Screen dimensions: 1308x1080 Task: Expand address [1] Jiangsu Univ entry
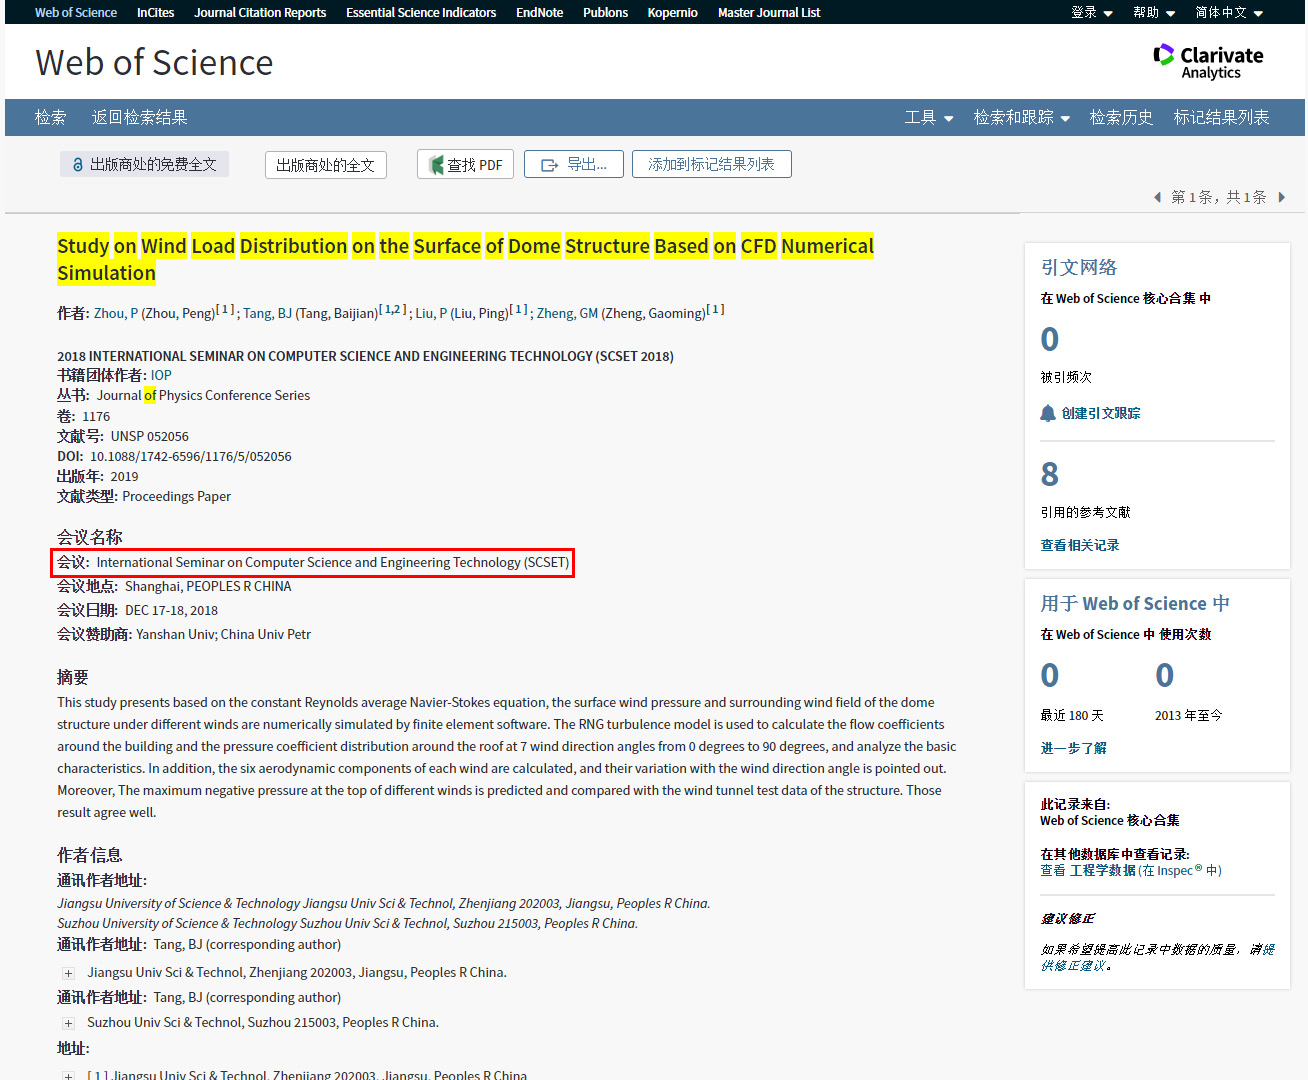tap(68, 1075)
